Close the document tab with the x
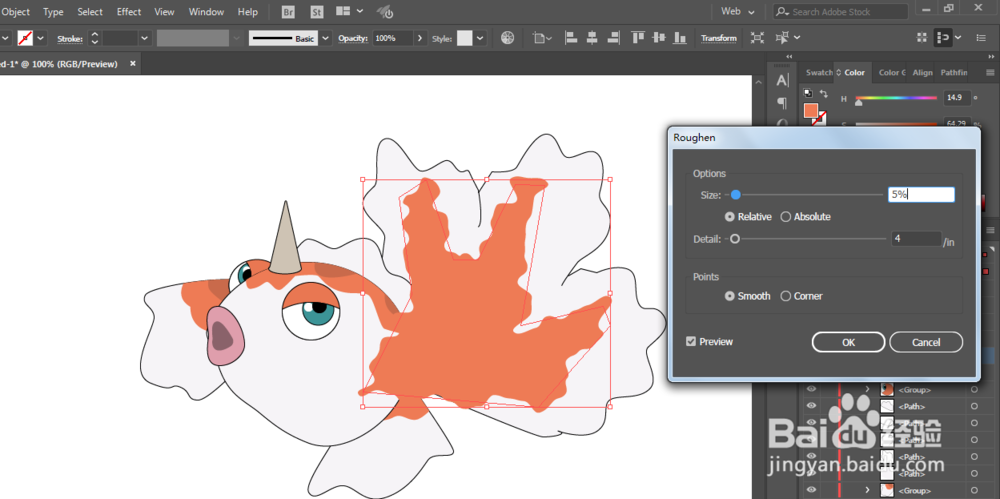The height and width of the screenshot is (499, 1000). [133, 64]
